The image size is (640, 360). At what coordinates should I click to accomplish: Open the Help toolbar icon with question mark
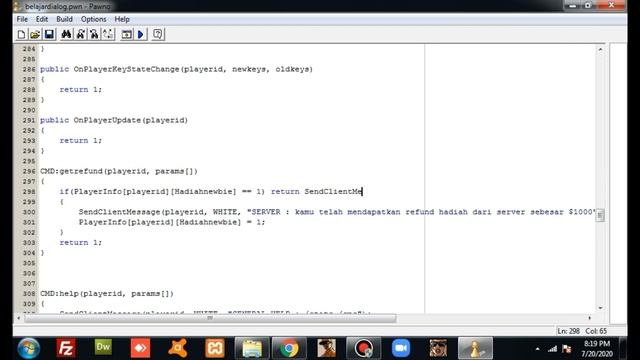158,35
